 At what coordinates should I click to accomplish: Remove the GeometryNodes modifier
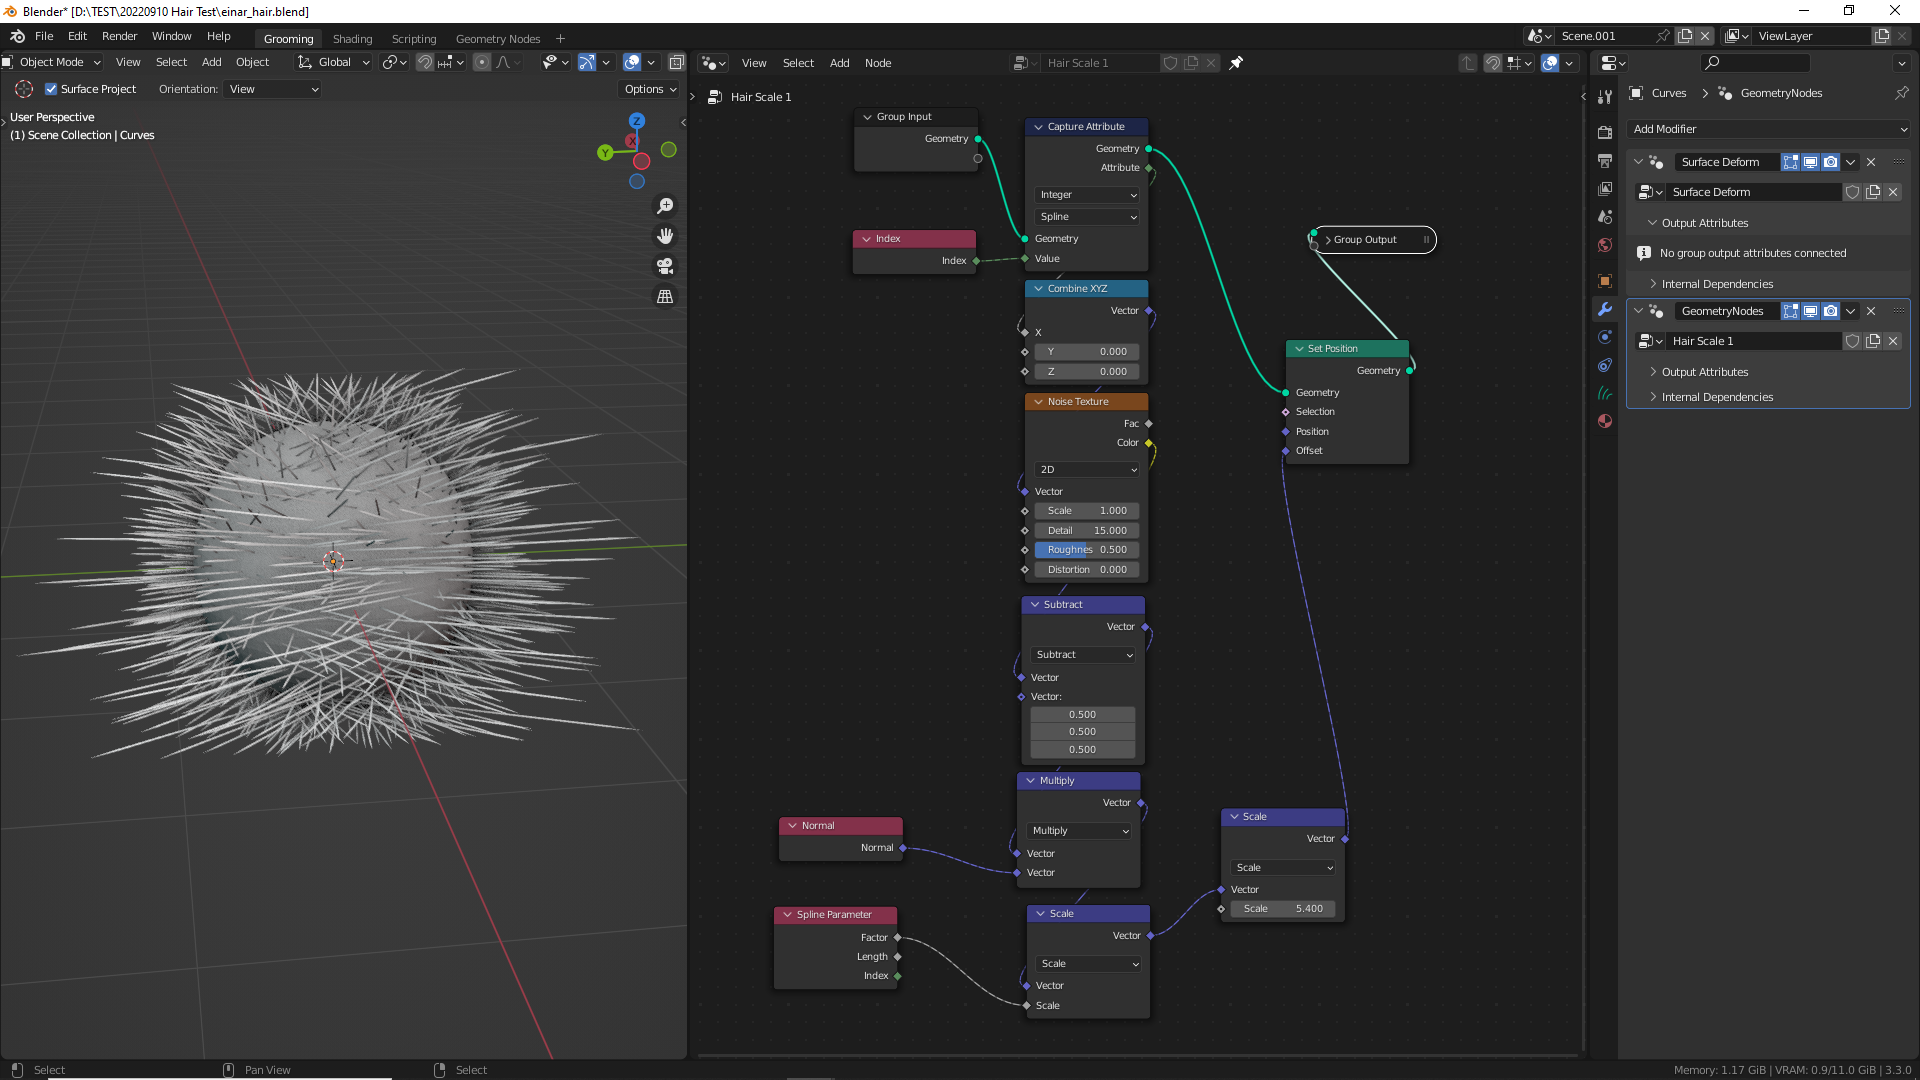(x=1871, y=311)
